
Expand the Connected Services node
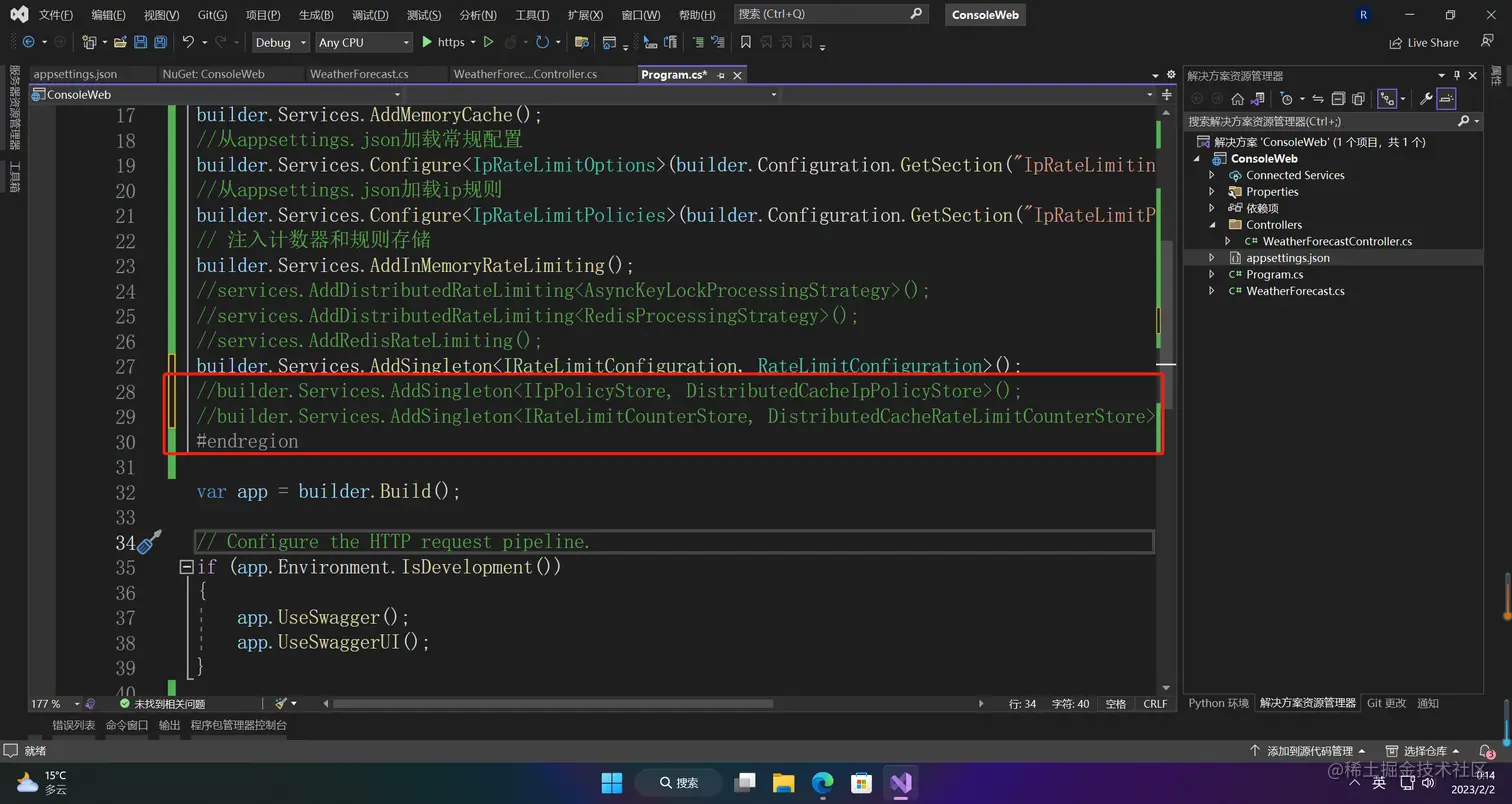(x=1212, y=175)
